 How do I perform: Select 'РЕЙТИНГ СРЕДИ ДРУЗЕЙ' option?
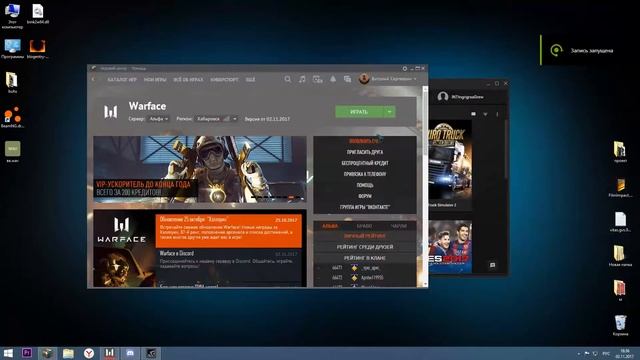coord(364,247)
